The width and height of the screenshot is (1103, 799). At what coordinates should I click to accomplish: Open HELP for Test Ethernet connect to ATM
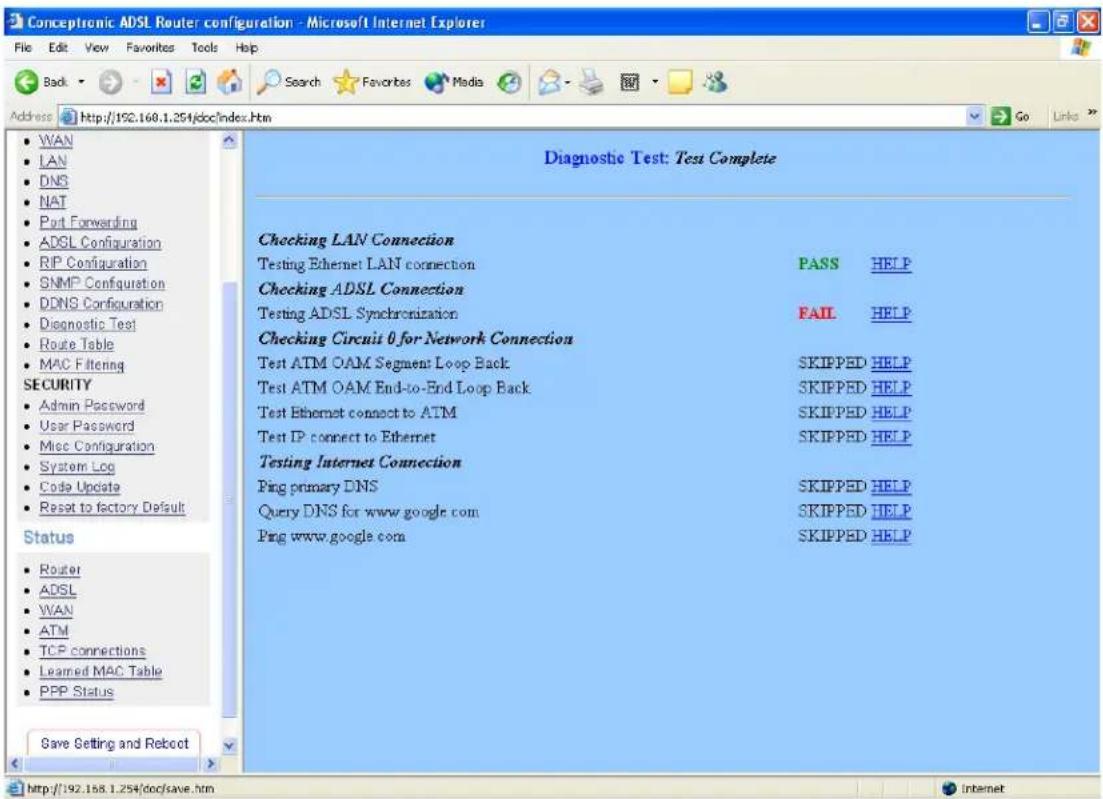pyautogui.click(x=891, y=412)
